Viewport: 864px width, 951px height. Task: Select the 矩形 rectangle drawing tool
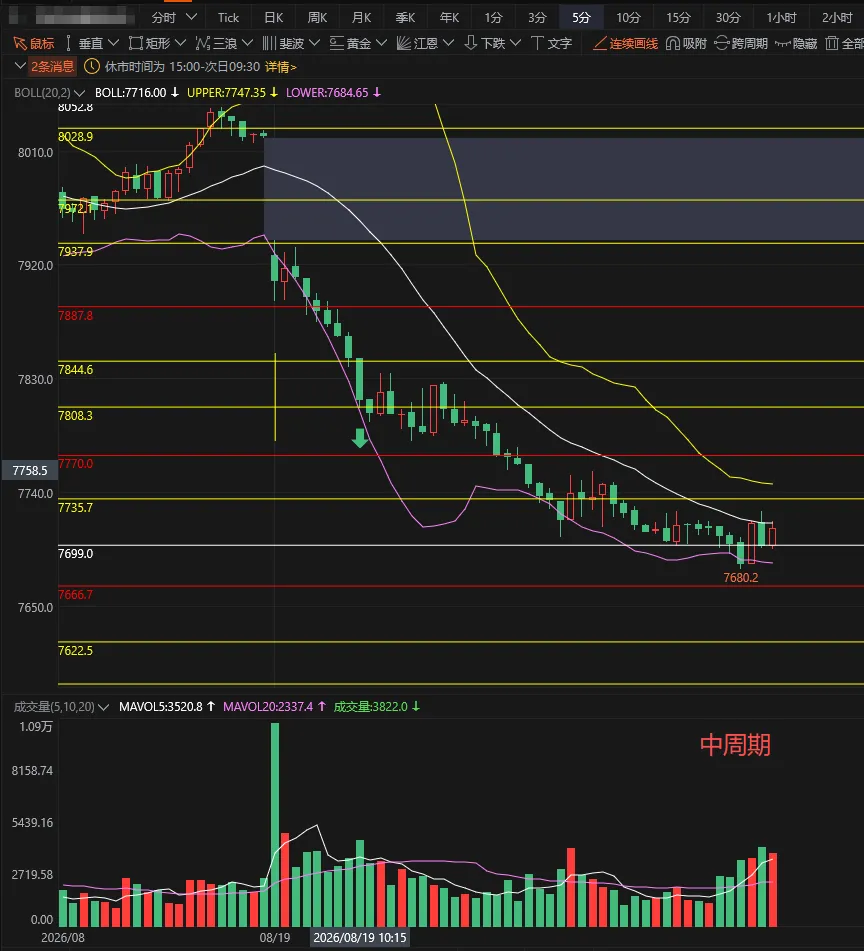tap(150, 44)
